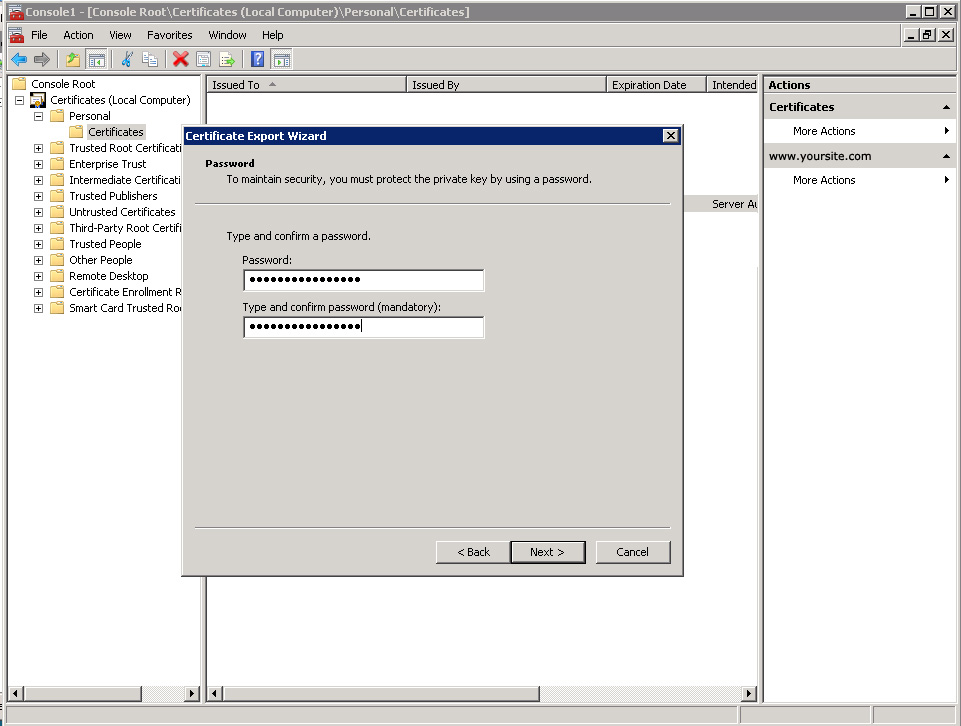Screen dimensions: 961x726
Task: Expand the Certificate Enrollment Requests node
Action: click(x=39, y=292)
